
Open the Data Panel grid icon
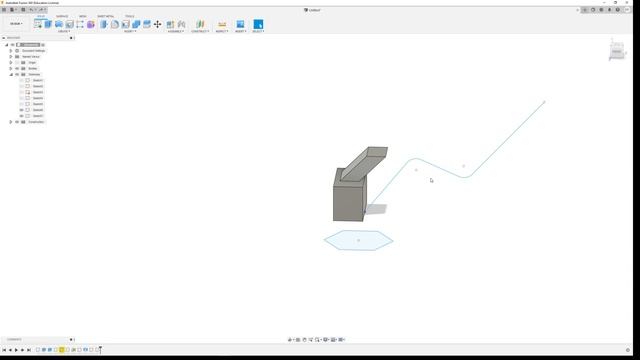[x=4, y=10]
